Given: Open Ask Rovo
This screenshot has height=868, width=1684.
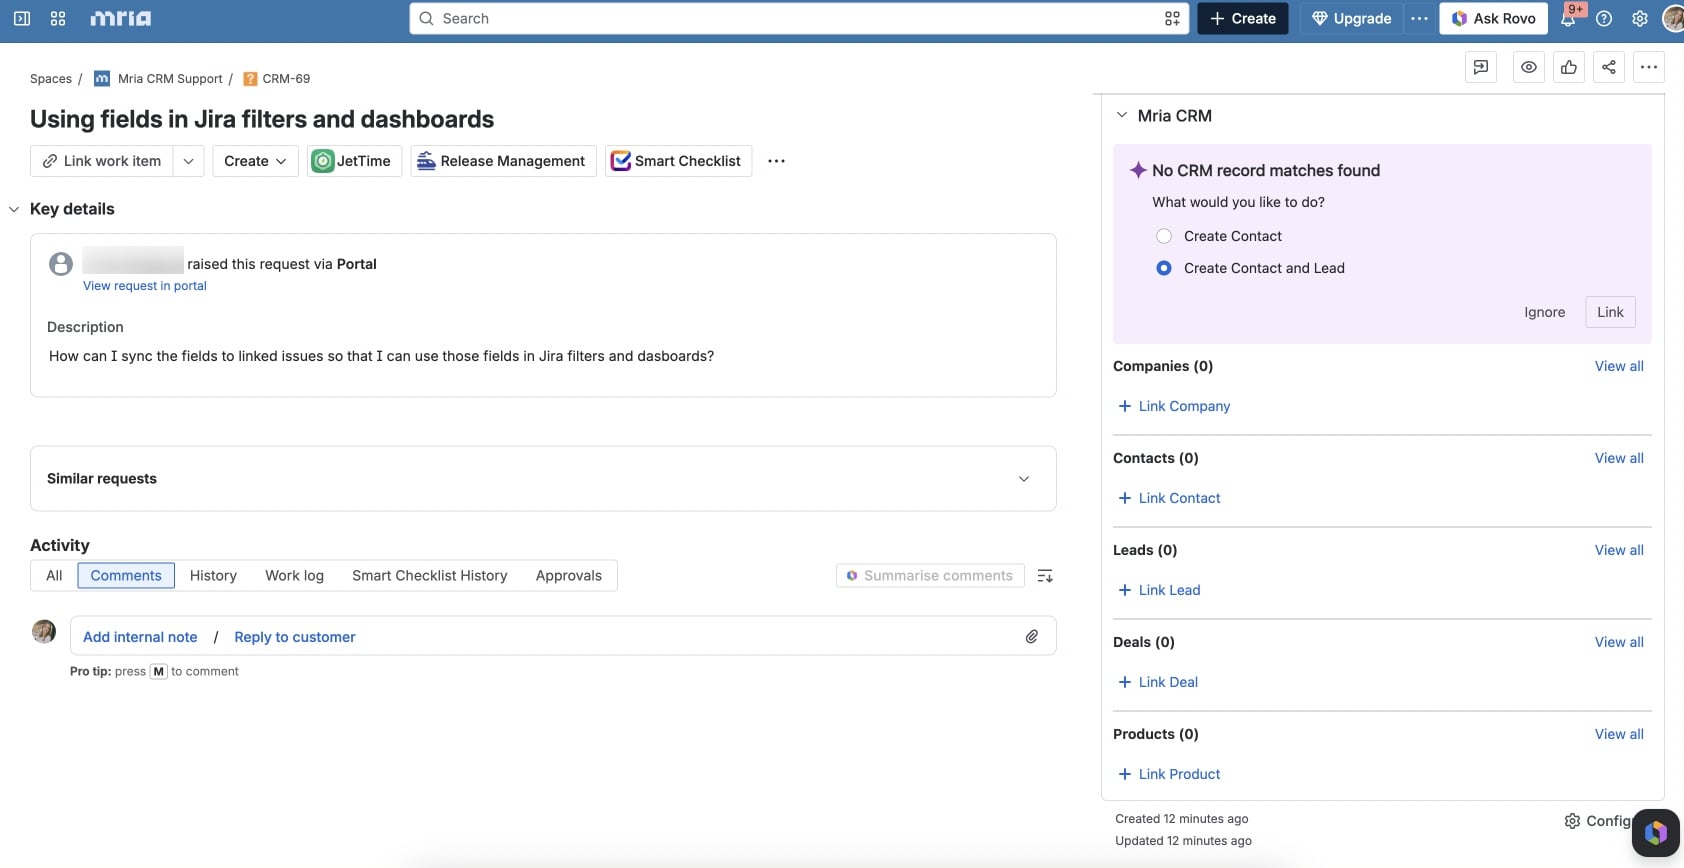Looking at the screenshot, I should click(x=1494, y=18).
